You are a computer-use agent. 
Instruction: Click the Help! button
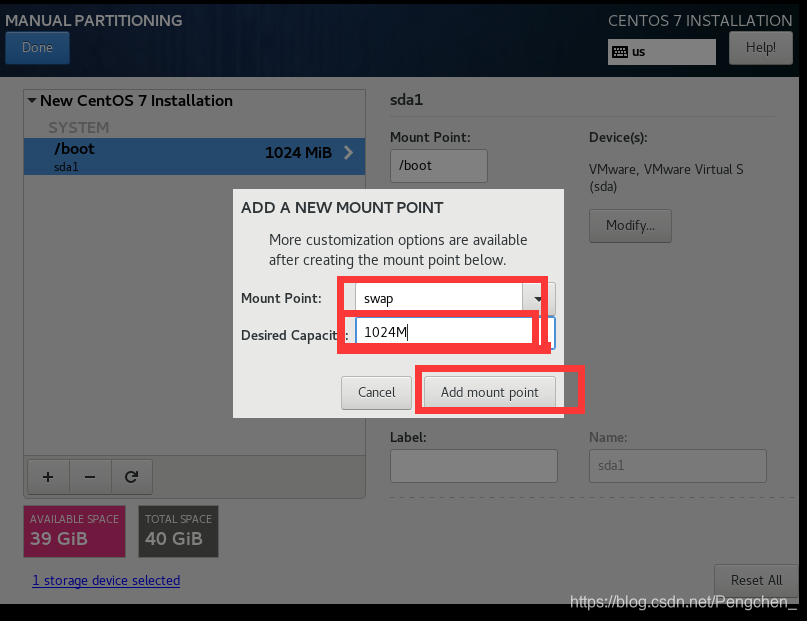(761, 48)
